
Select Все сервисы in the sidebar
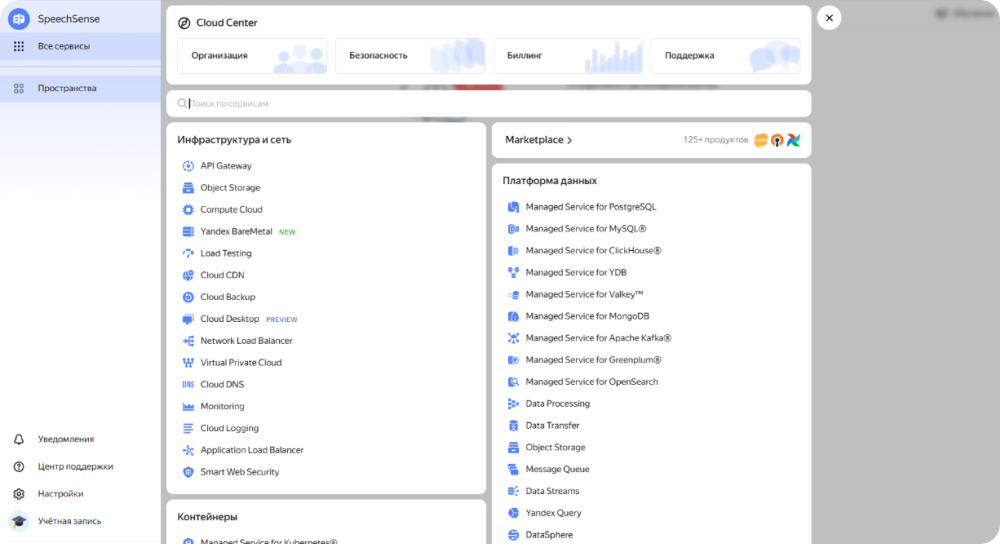[x=80, y=46]
